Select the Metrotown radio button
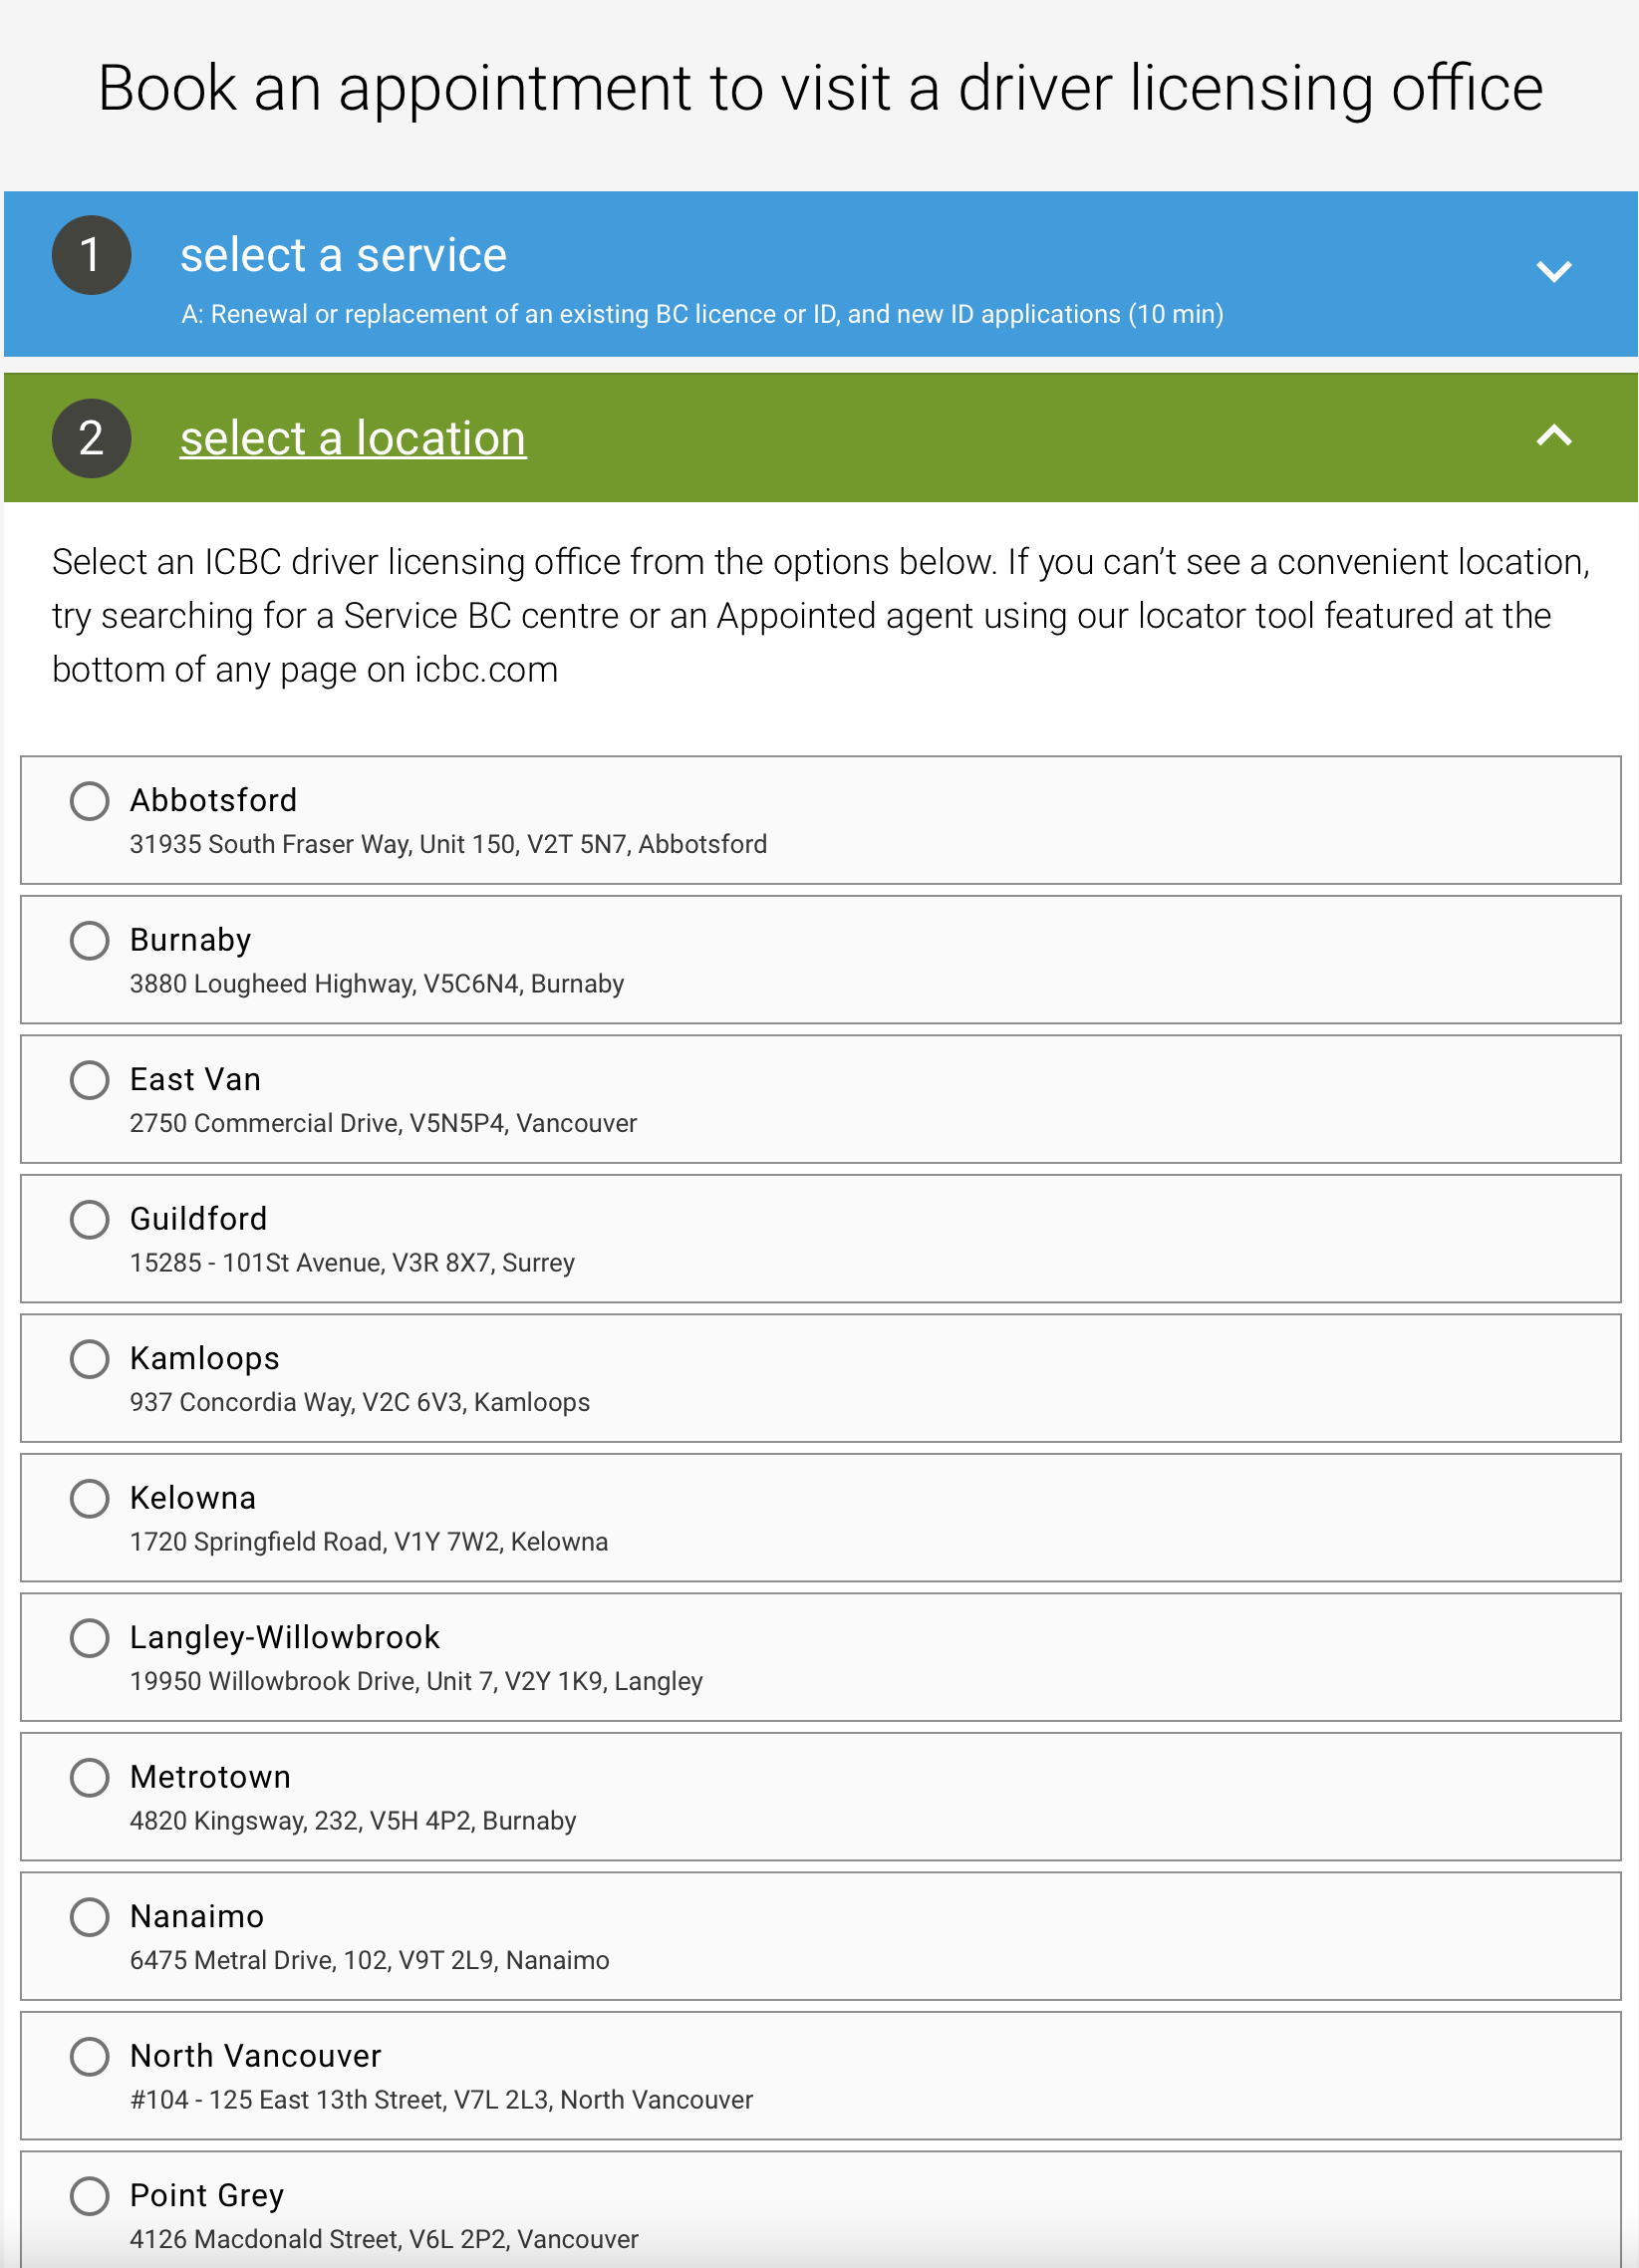 click(89, 1777)
